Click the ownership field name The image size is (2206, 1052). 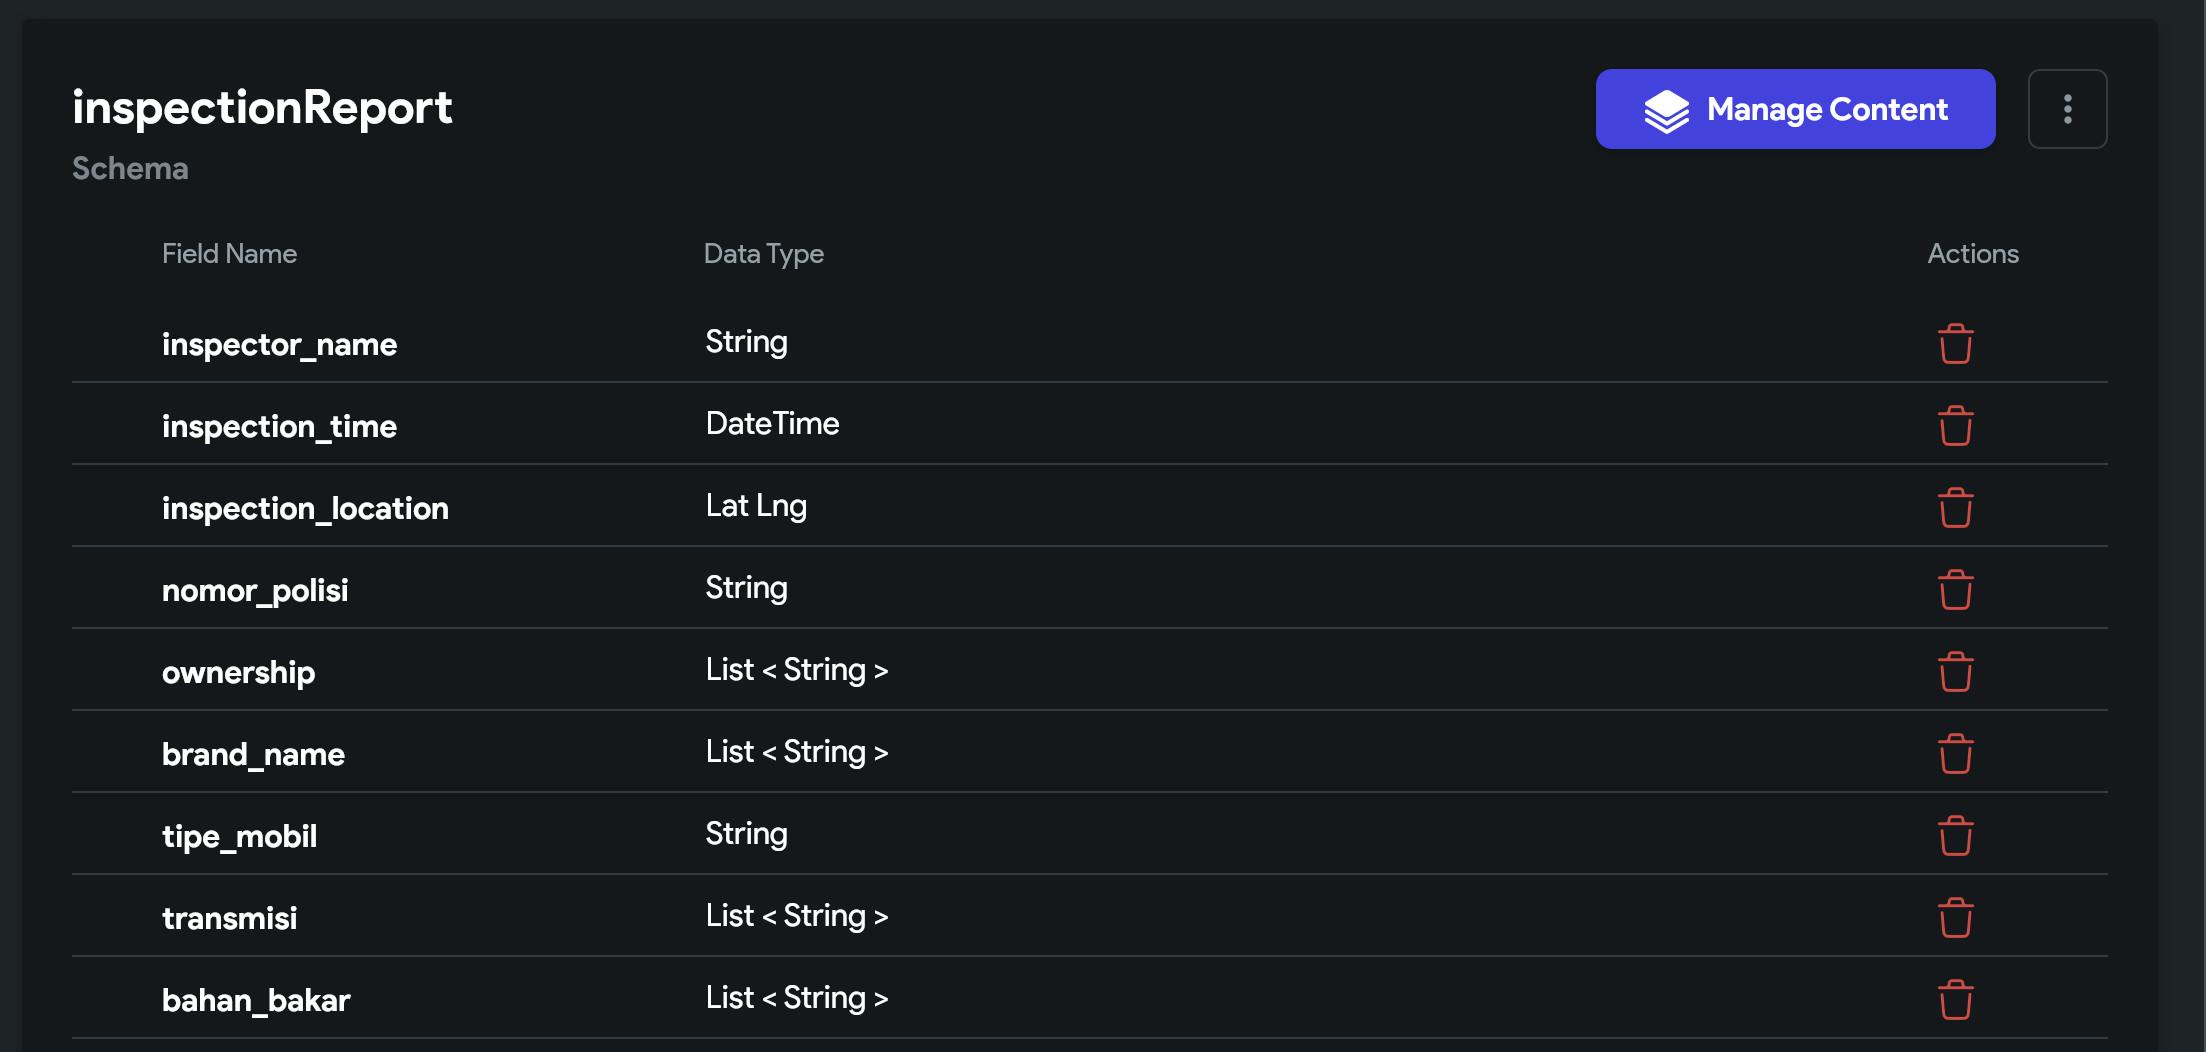click(x=238, y=672)
